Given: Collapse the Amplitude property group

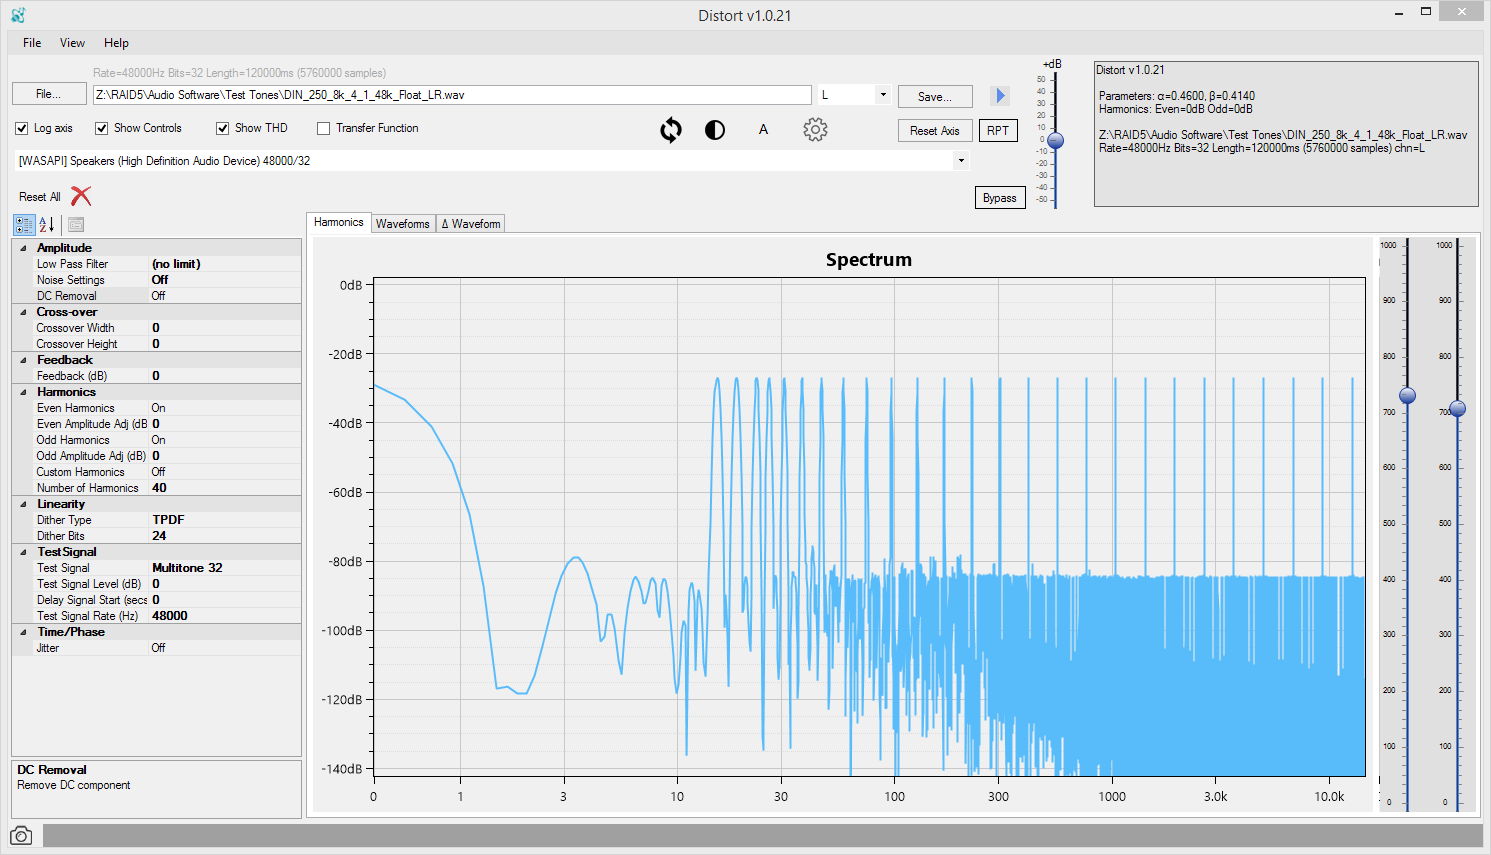Looking at the screenshot, I should [23, 248].
